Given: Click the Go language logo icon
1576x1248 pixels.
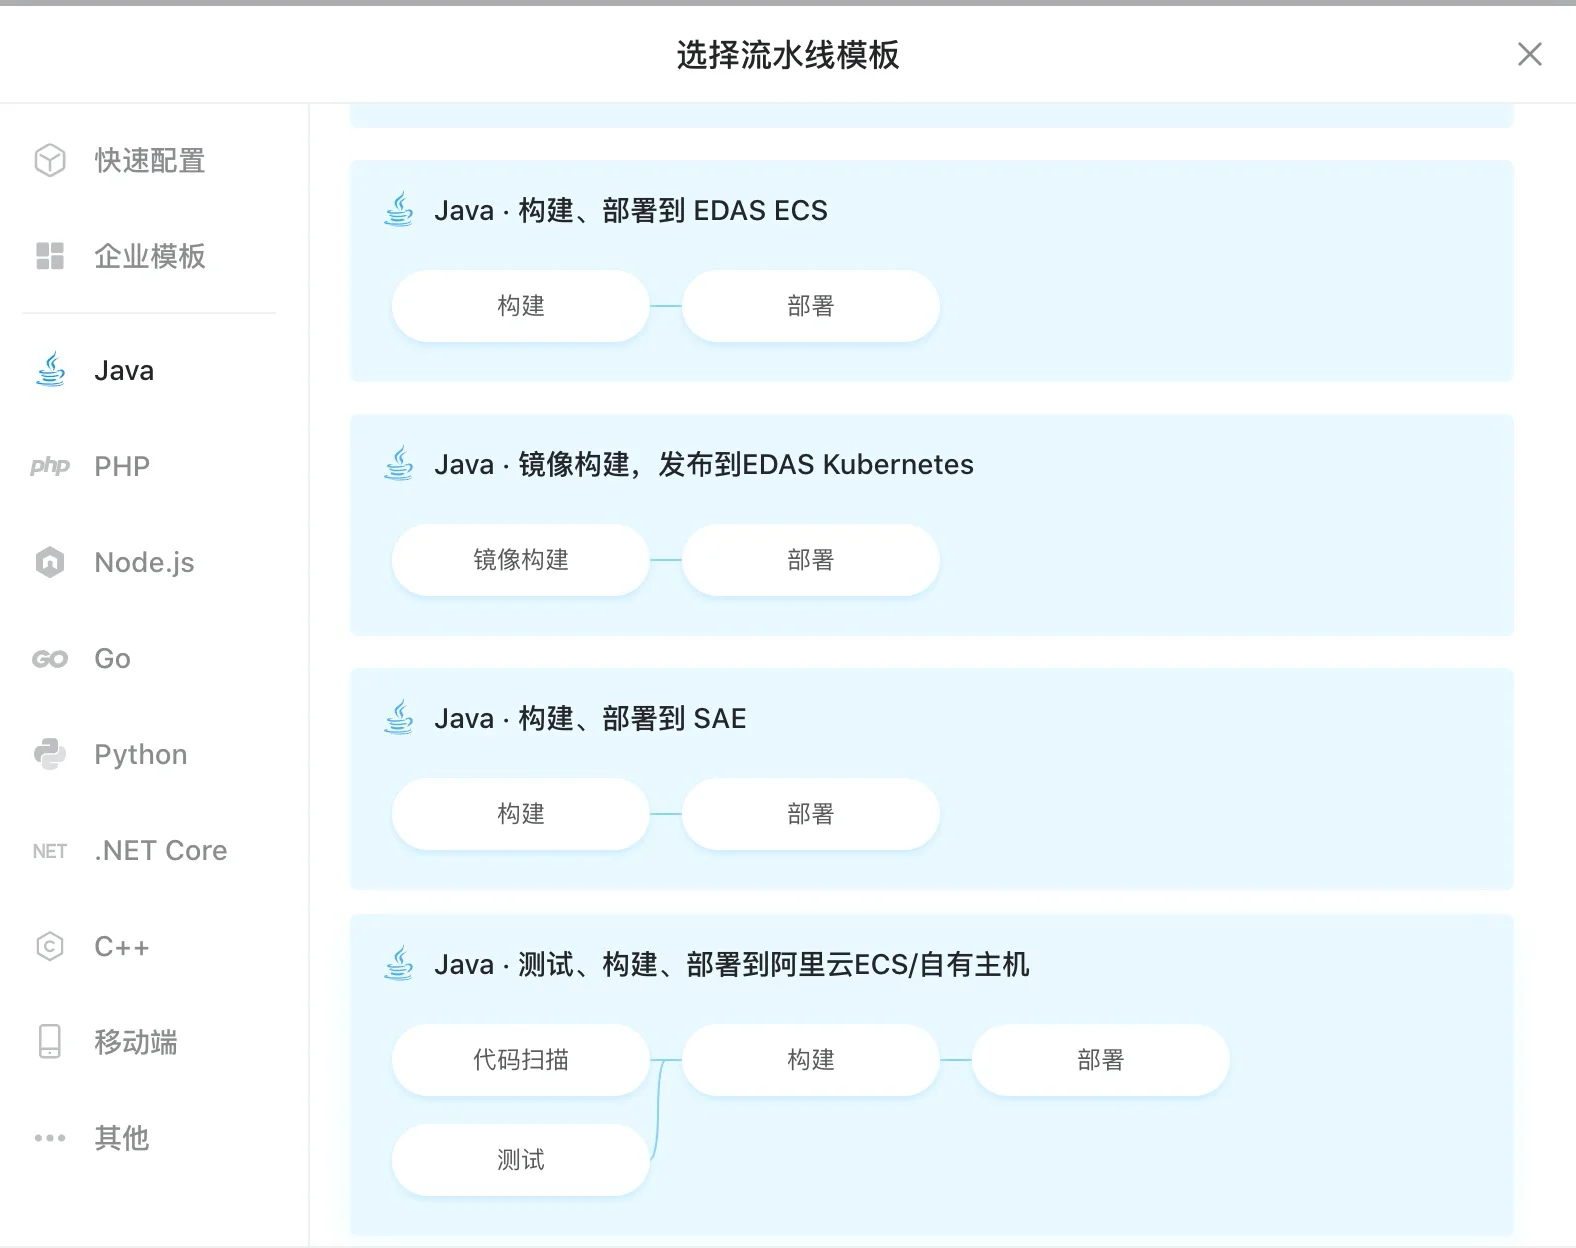Looking at the screenshot, I should [50, 659].
